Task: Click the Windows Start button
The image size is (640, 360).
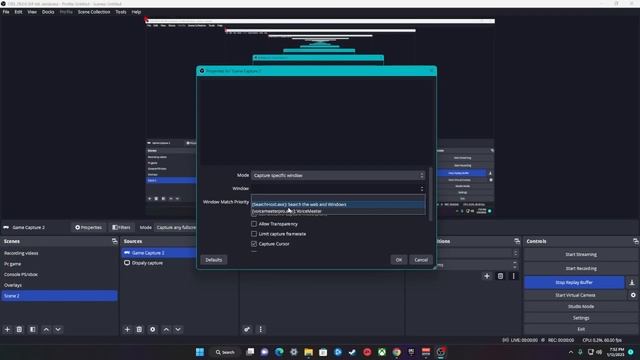Action: [200, 352]
